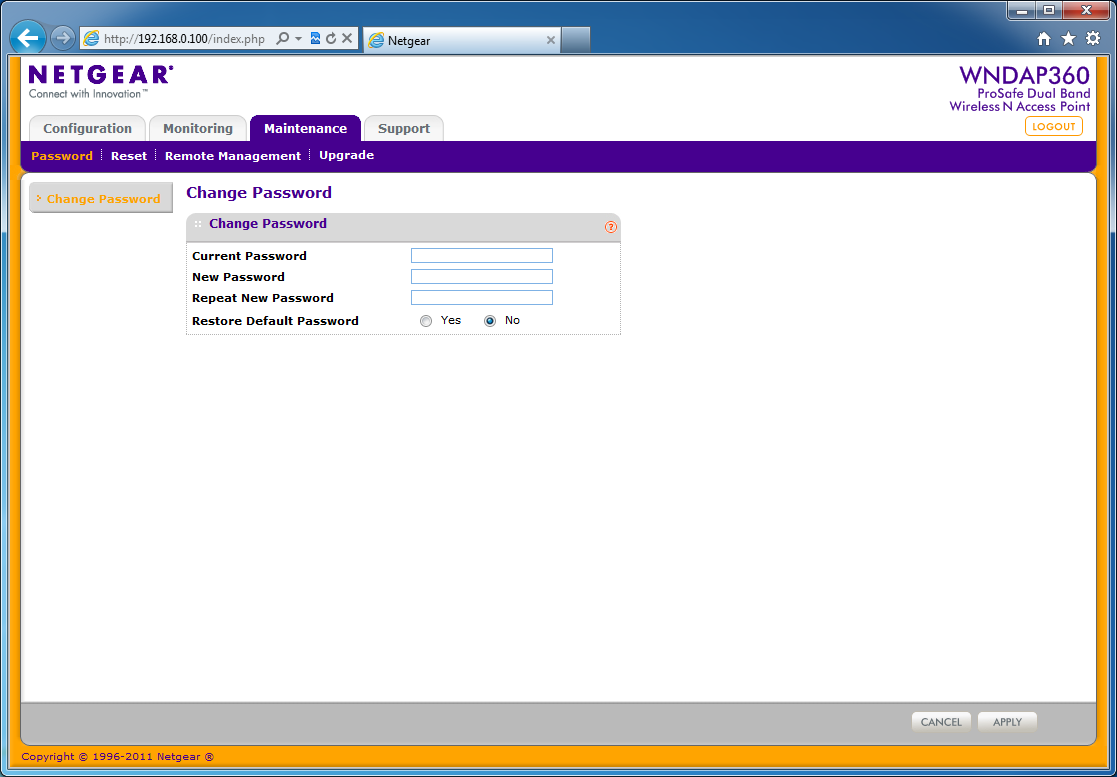1117x777 pixels.
Task: Open the Support tab
Action: click(x=404, y=128)
